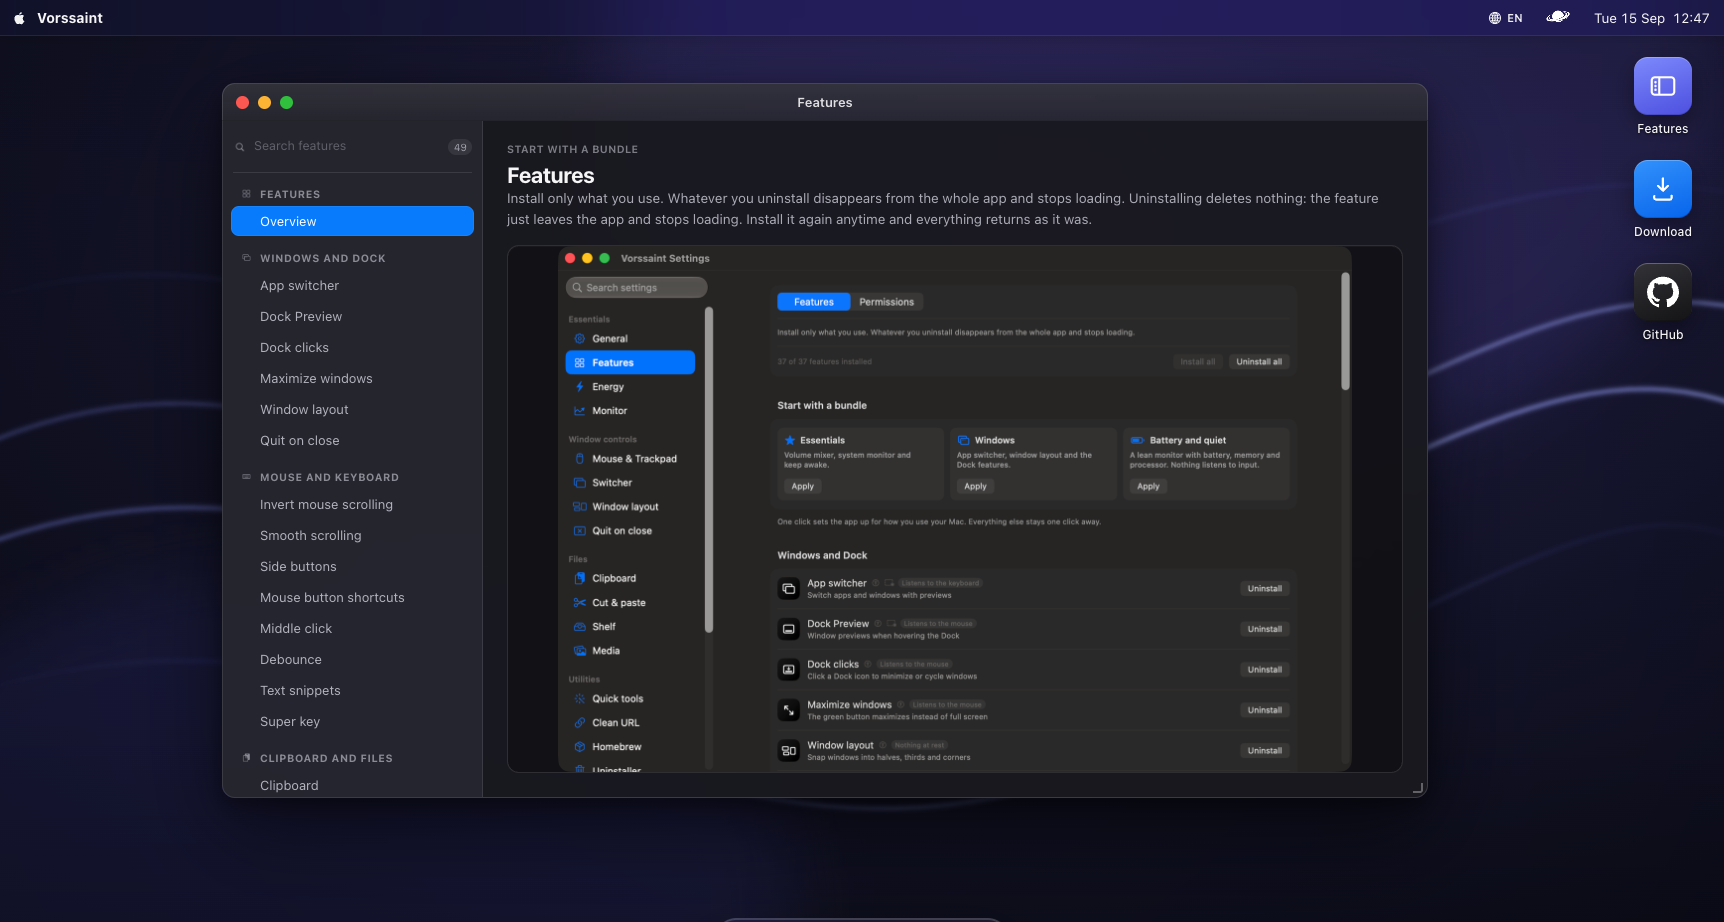Open the Vorssaint menu in menu bar
This screenshot has width=1724, height=922.
[70, 18]
